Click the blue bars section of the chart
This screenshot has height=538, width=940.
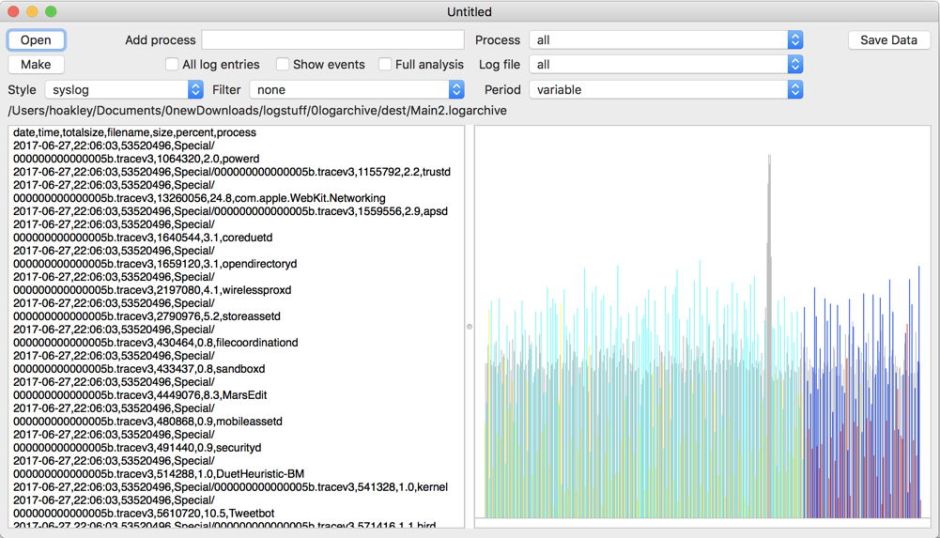(x=860, y=420)
